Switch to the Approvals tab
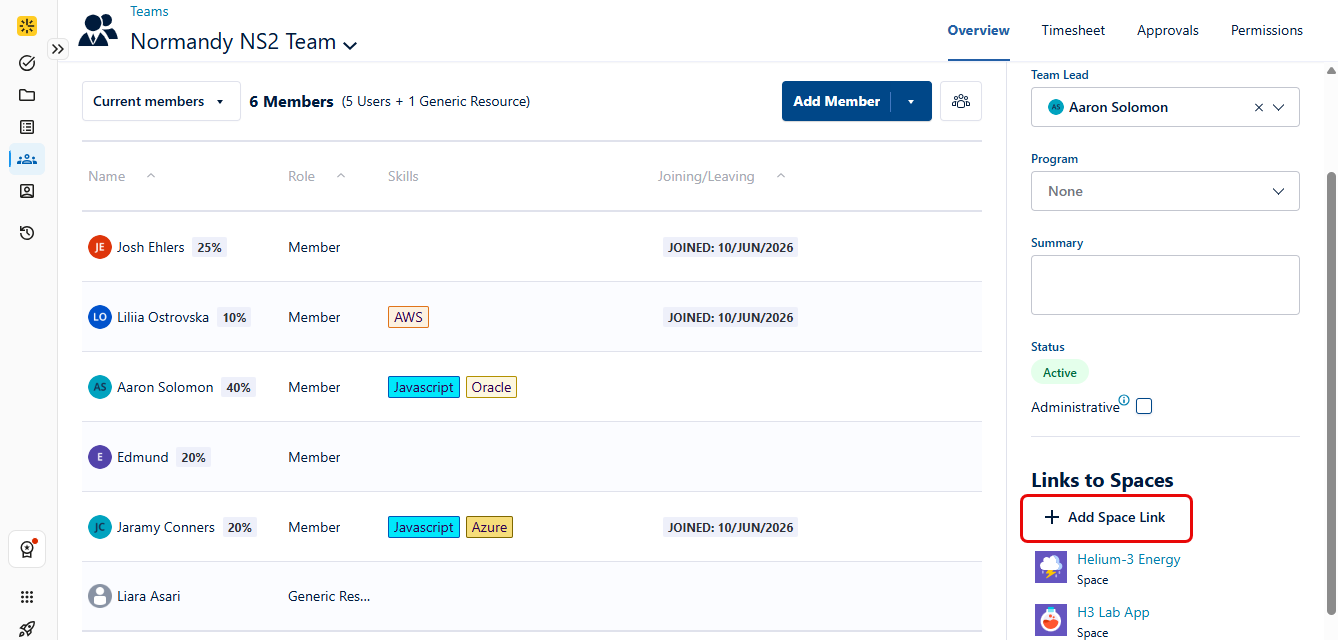The width and height of the screenshot is (1338, 640). click(1168, 30)
